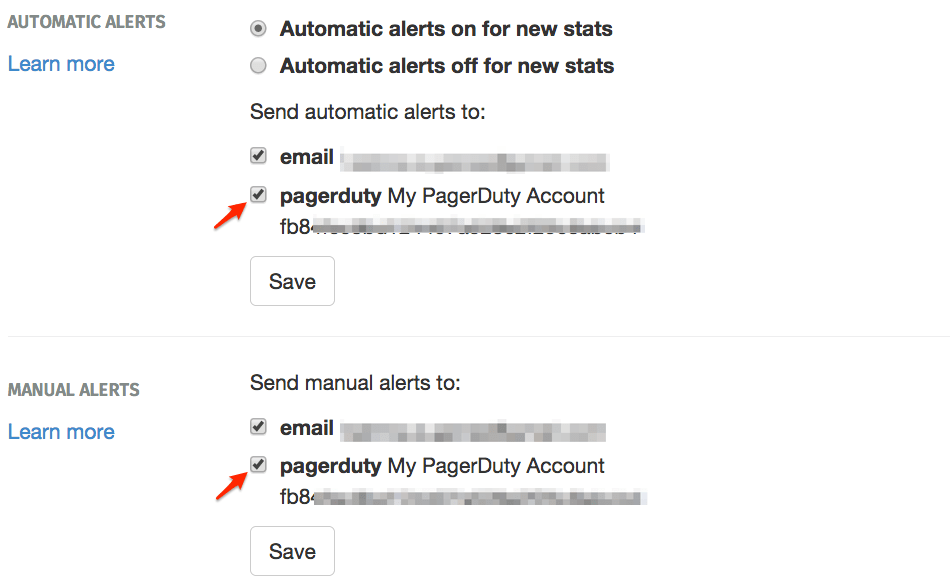Select "Automatic alerts on for new stats" radio
Viewport: 950px width, 577px height.
tap(259, 29)
